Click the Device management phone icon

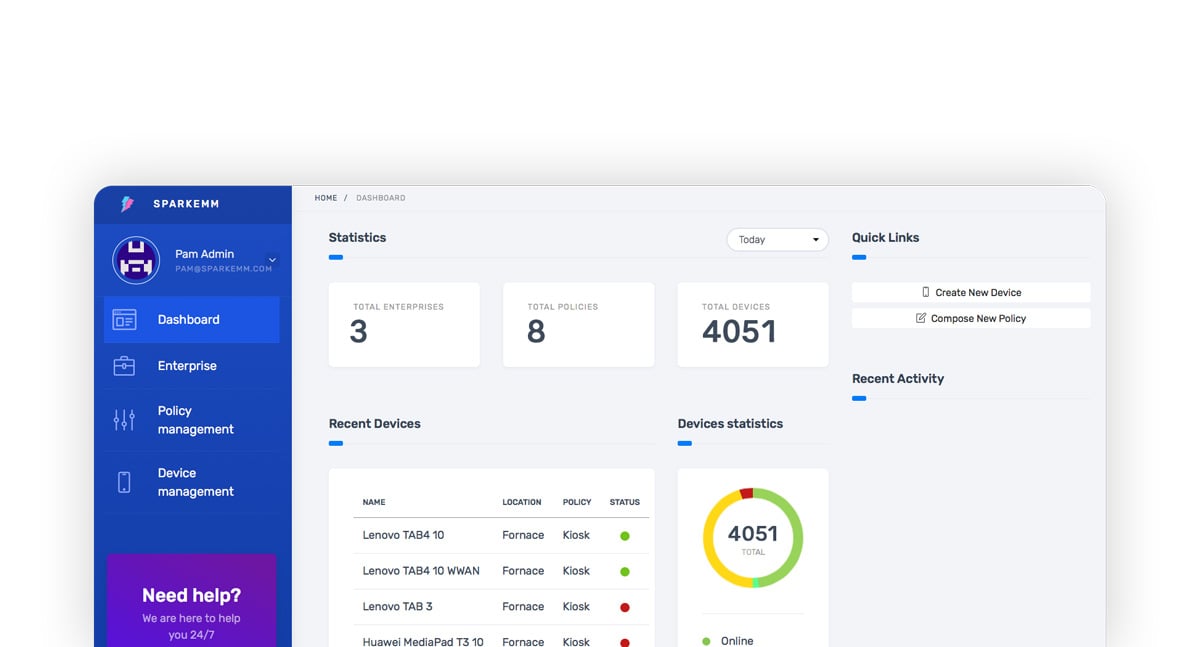click(x=124, y=482)
